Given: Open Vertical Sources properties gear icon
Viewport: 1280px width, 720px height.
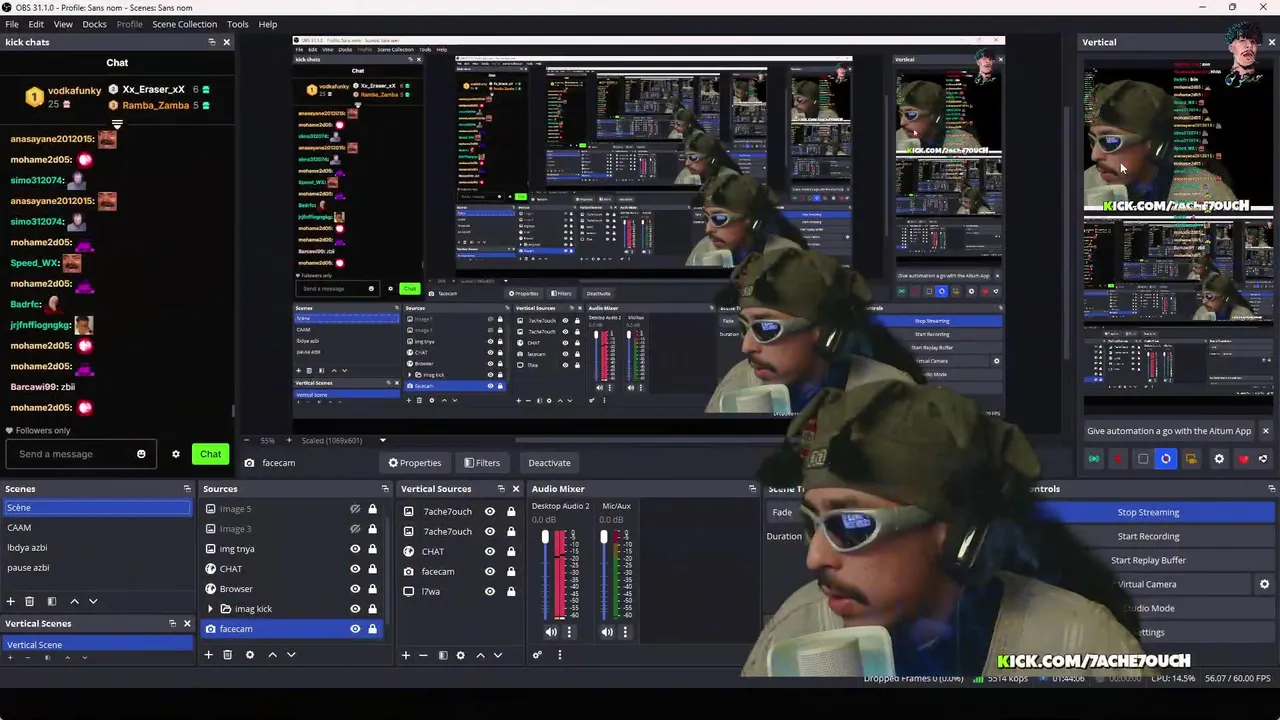Looking at the screenshot, I should tap(460, 655).
